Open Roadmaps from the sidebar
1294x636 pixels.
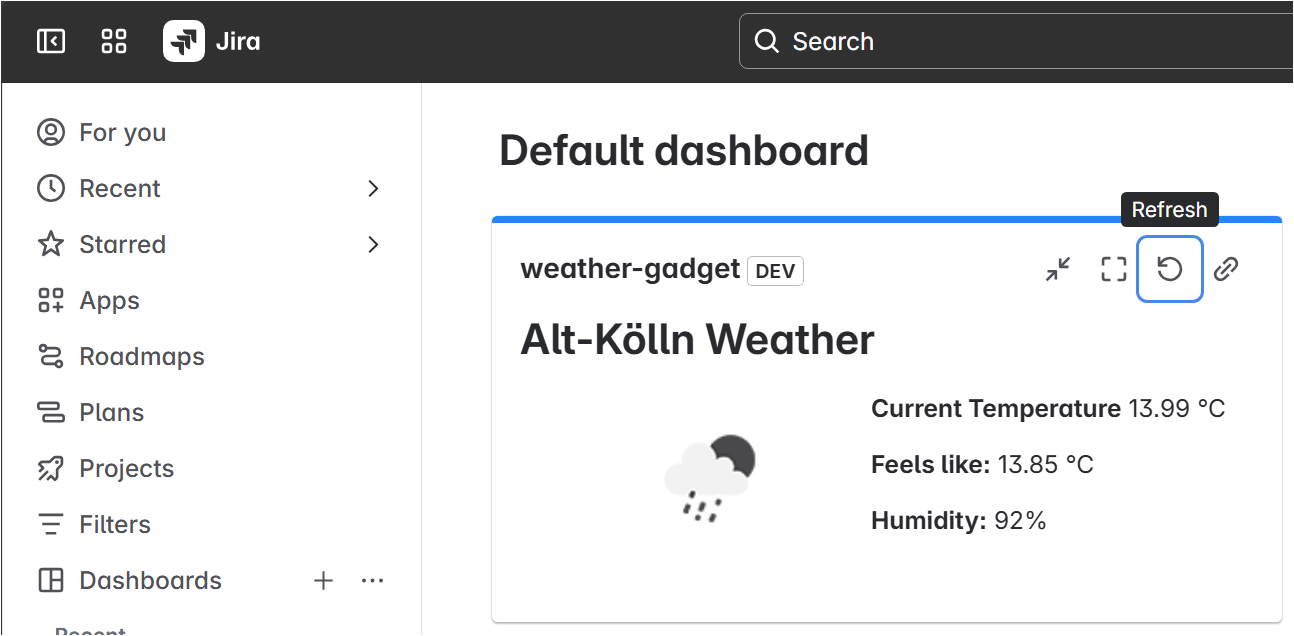pyautogui.click(x=141, y=356)
